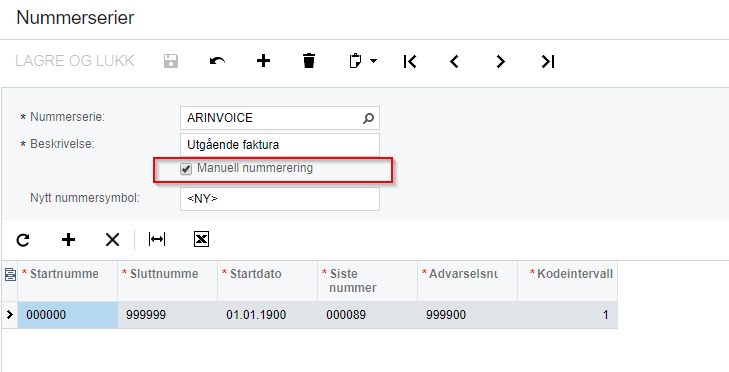Go to the next record
Viewport: 729px width, 372px height.
pyautogui.click(x=500, y=61)
